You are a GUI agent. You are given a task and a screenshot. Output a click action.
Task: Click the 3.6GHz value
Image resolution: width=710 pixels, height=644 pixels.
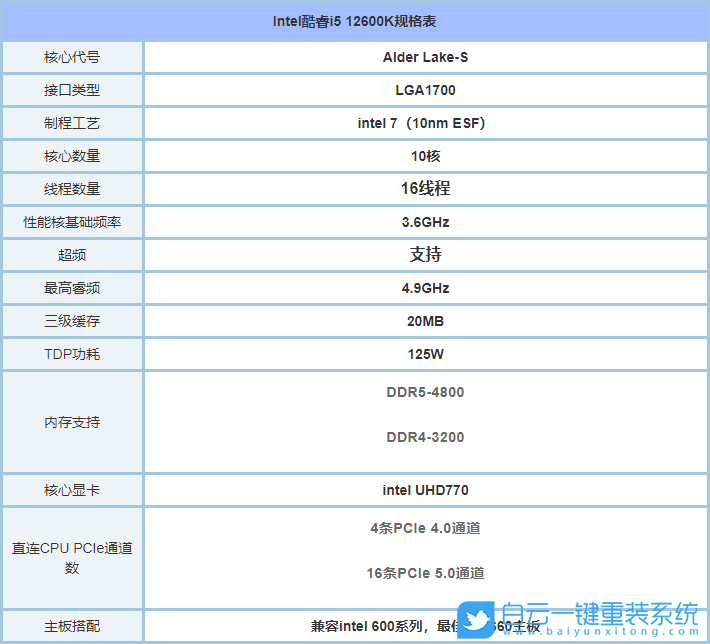[x=425, y=222]
